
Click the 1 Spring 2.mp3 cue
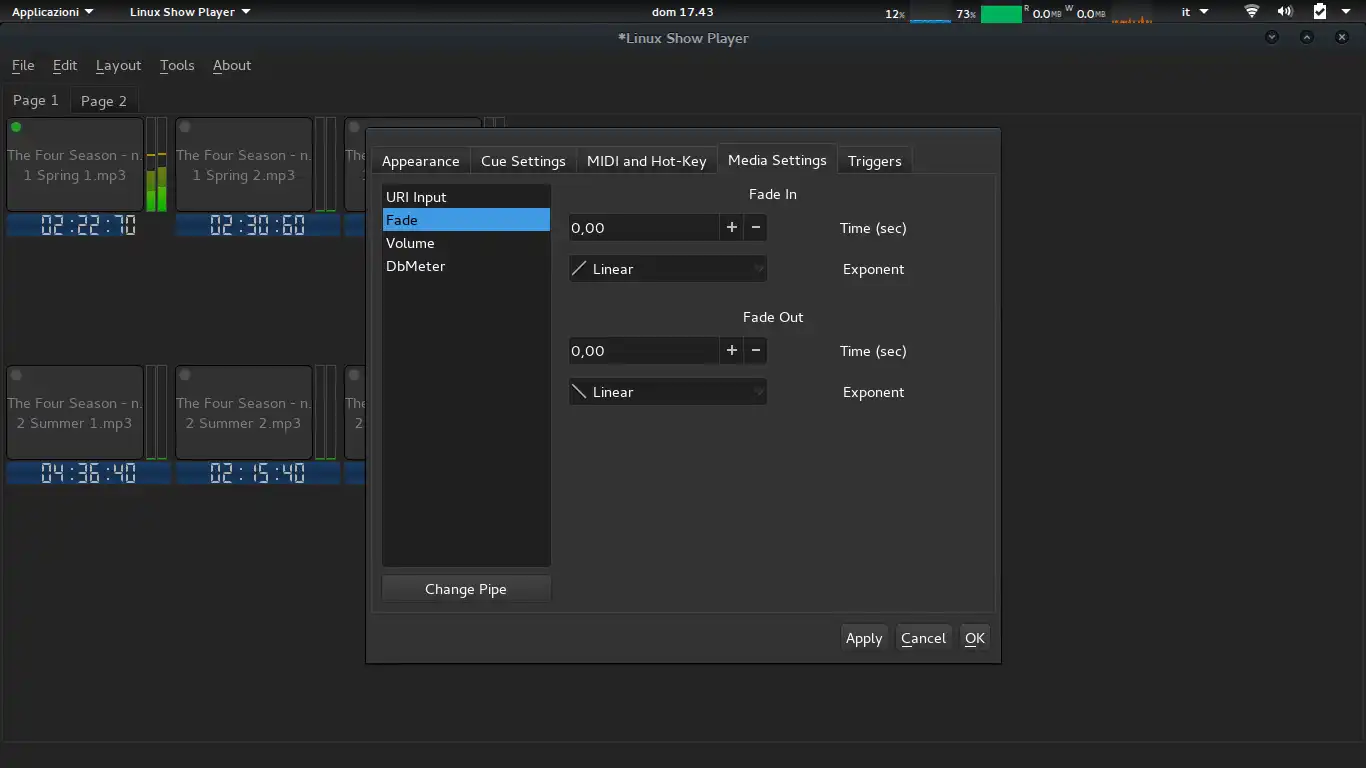244,165
